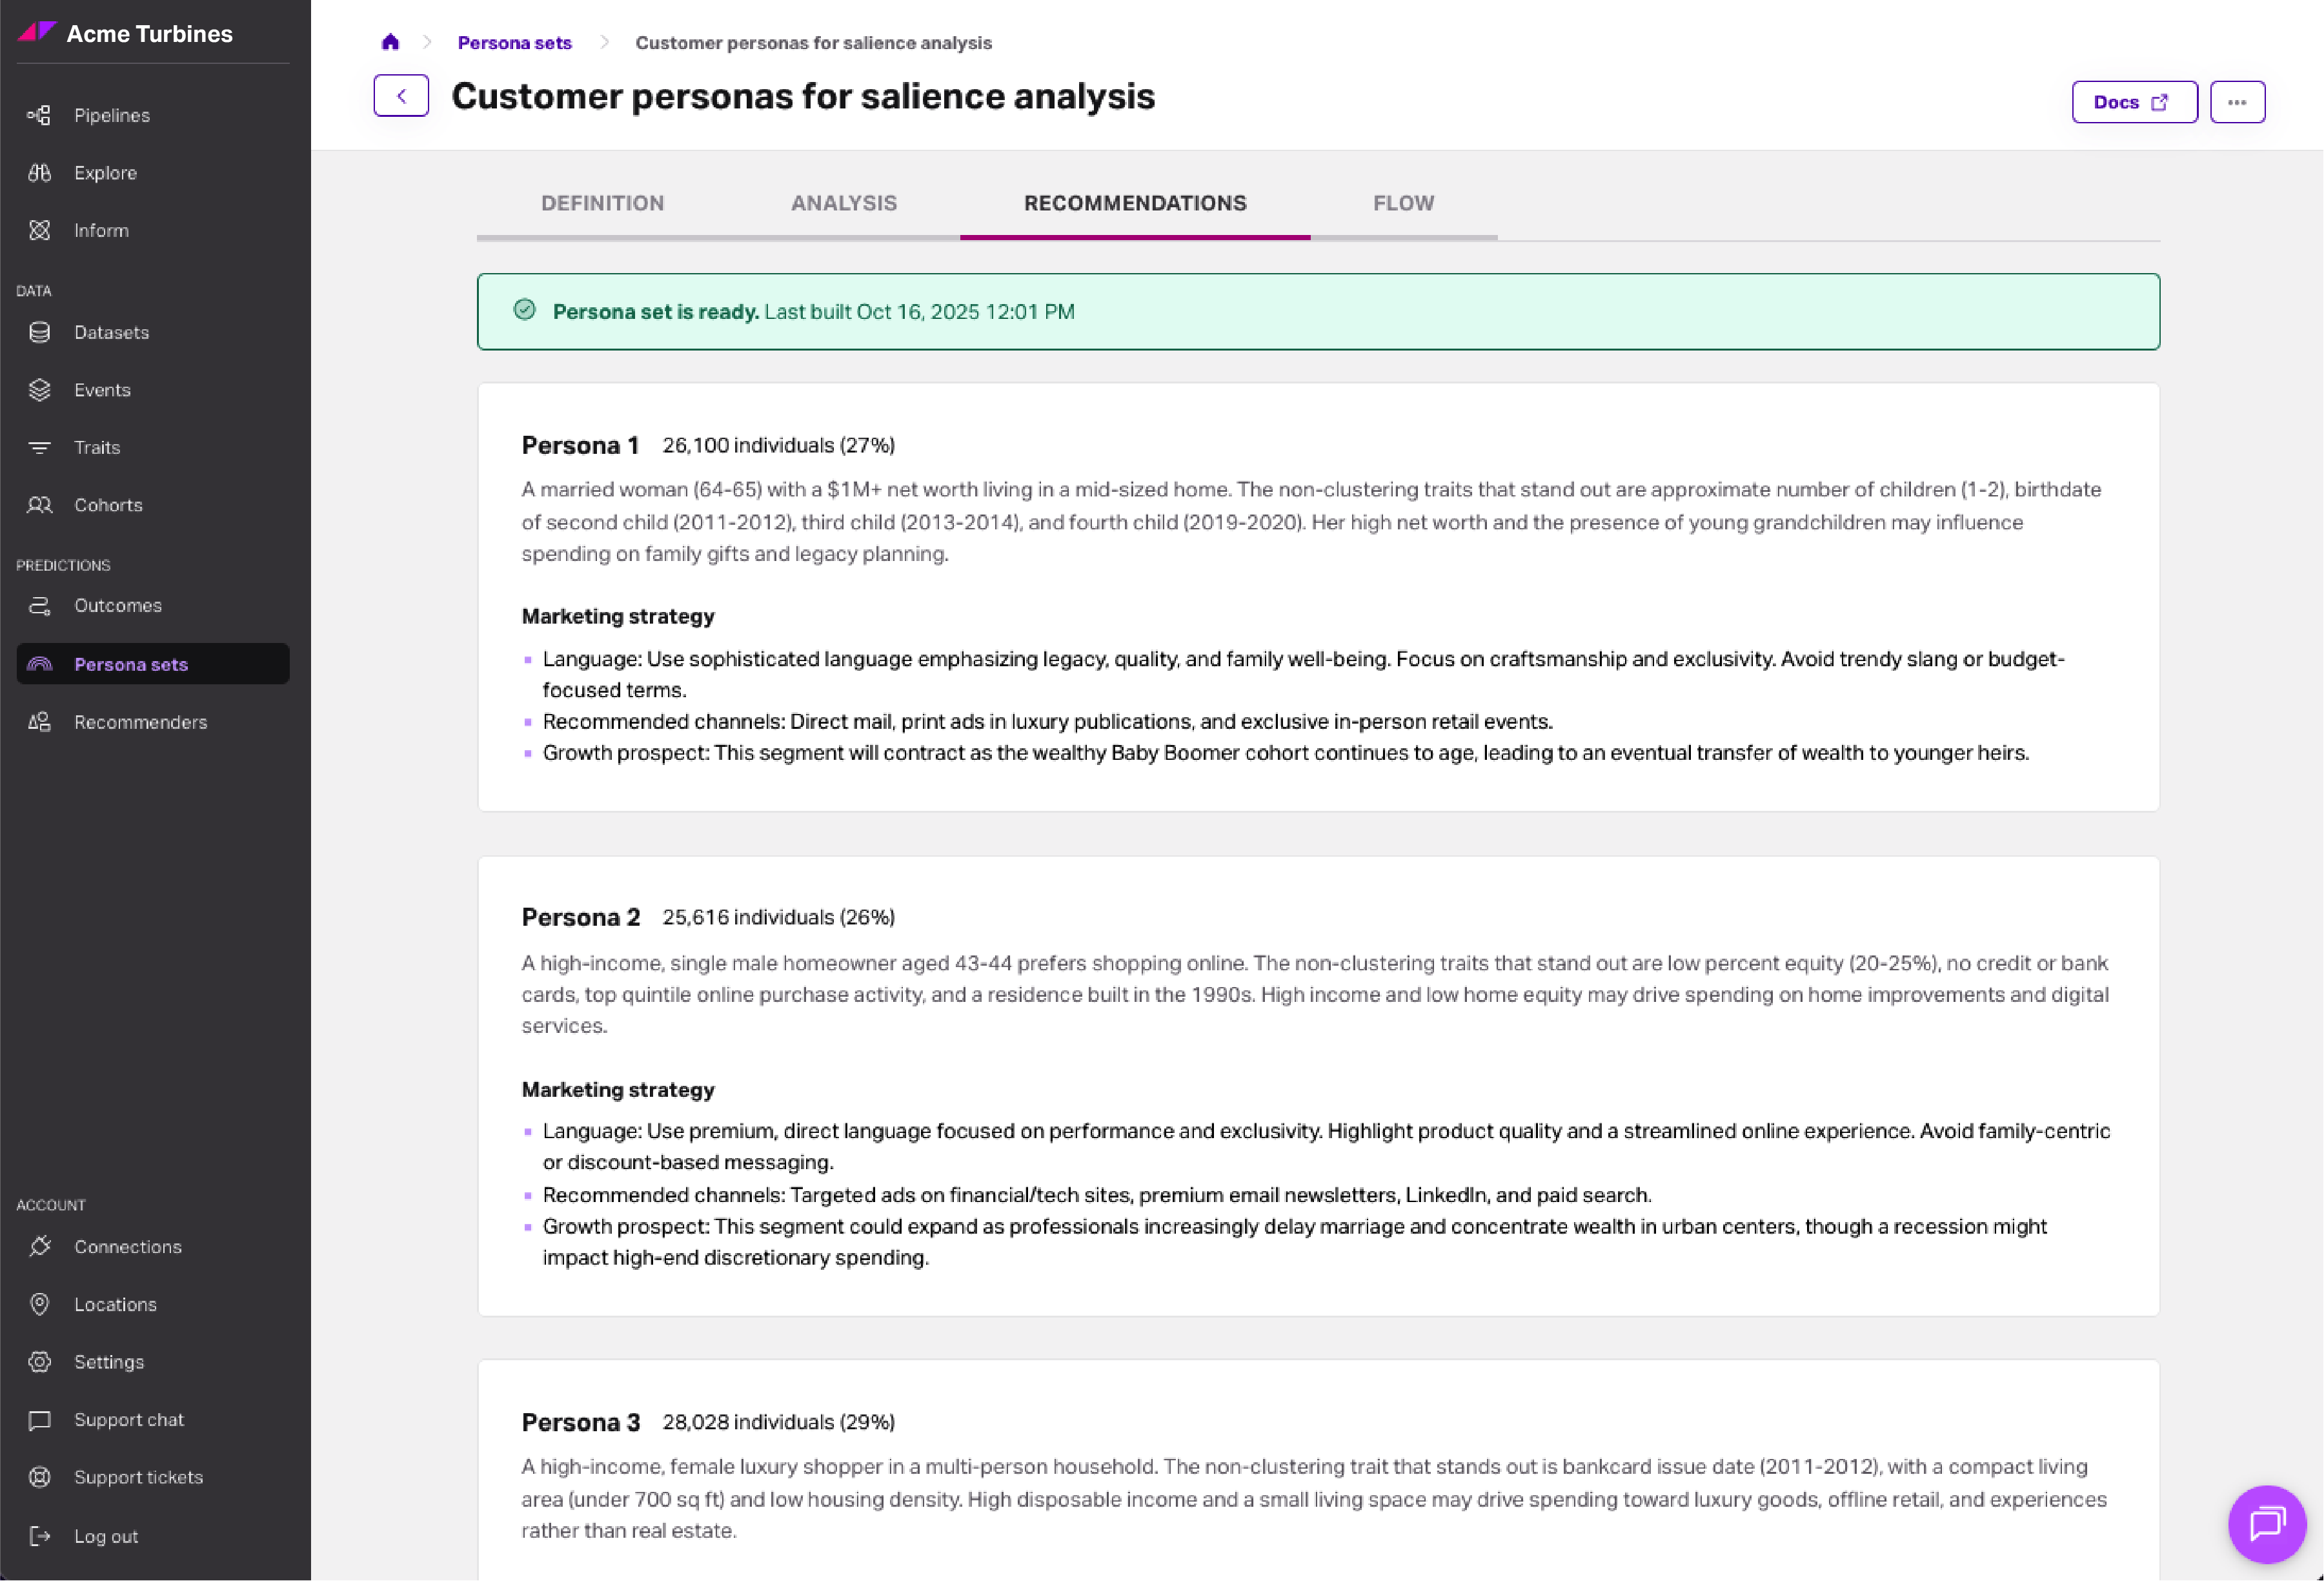Screen dimensions: 2324x1581
Task: Click the Connections plug icon
Action: pos(40,1247)
